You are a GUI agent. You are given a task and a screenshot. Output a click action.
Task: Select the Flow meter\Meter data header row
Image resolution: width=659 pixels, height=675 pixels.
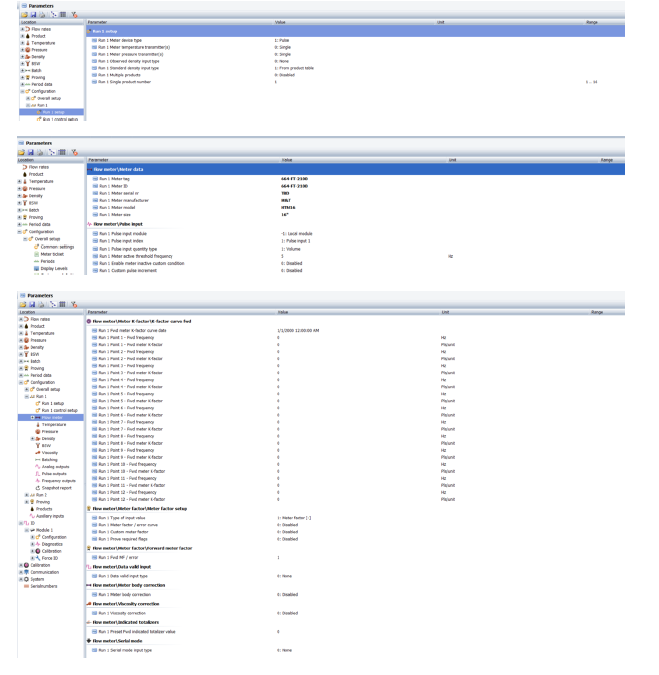pyautogui.click(x=356, y=169)
